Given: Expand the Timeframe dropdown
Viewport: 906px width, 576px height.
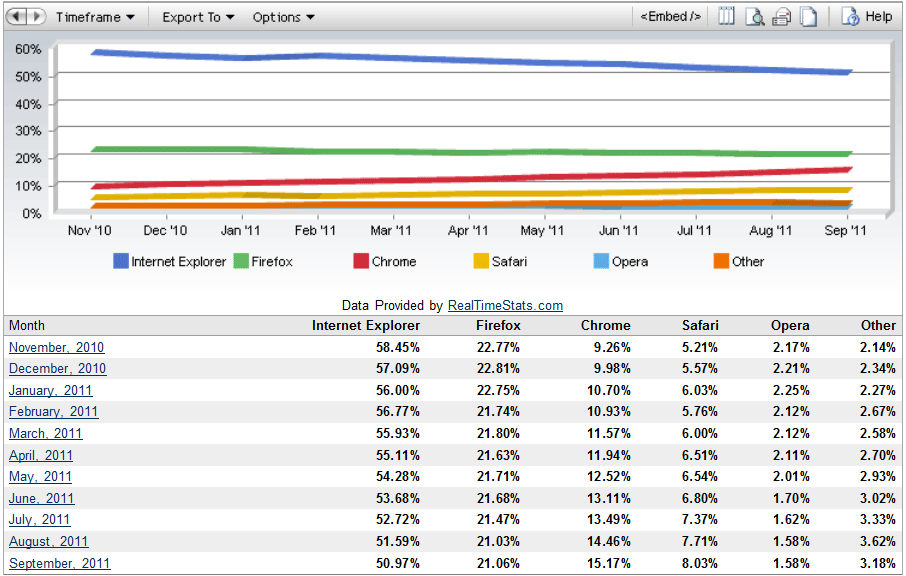Looking at the screenshot, I should [x=95, y=17].
